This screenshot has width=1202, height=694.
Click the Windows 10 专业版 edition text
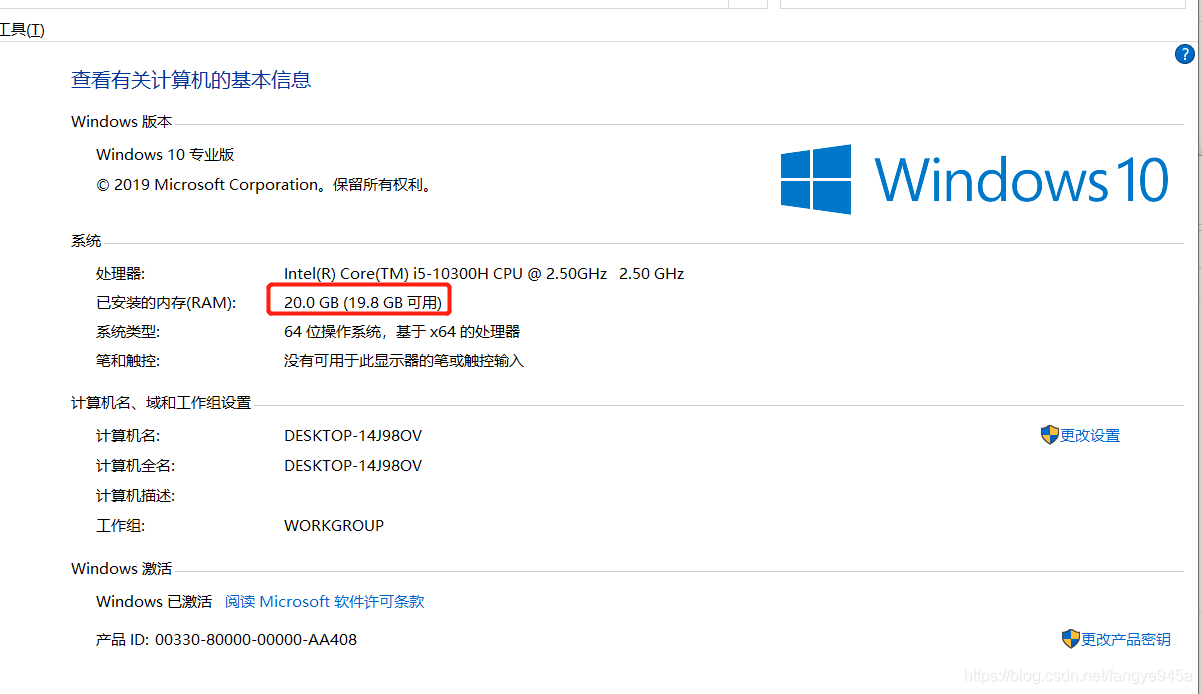165,154
